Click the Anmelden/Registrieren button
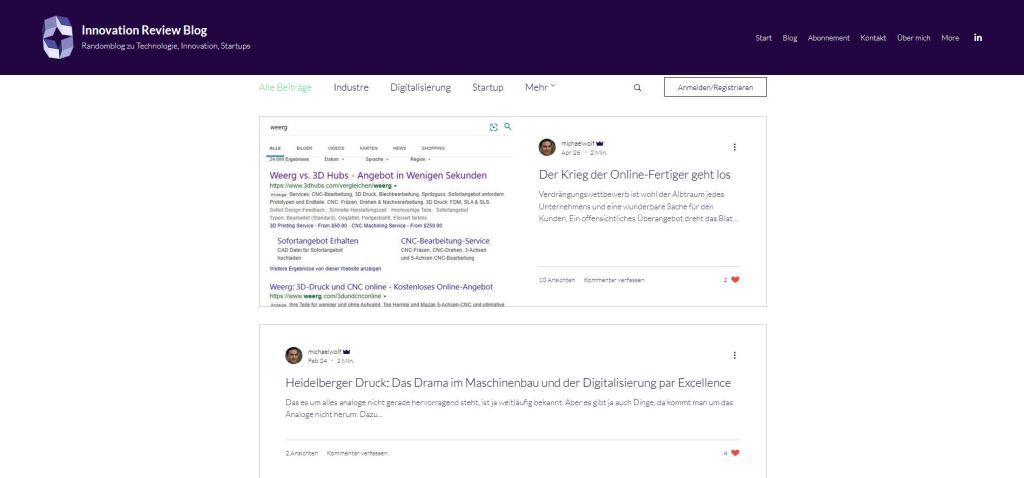Image resolution: width=1024 pixels, height=478 pixels. (715, 87)
